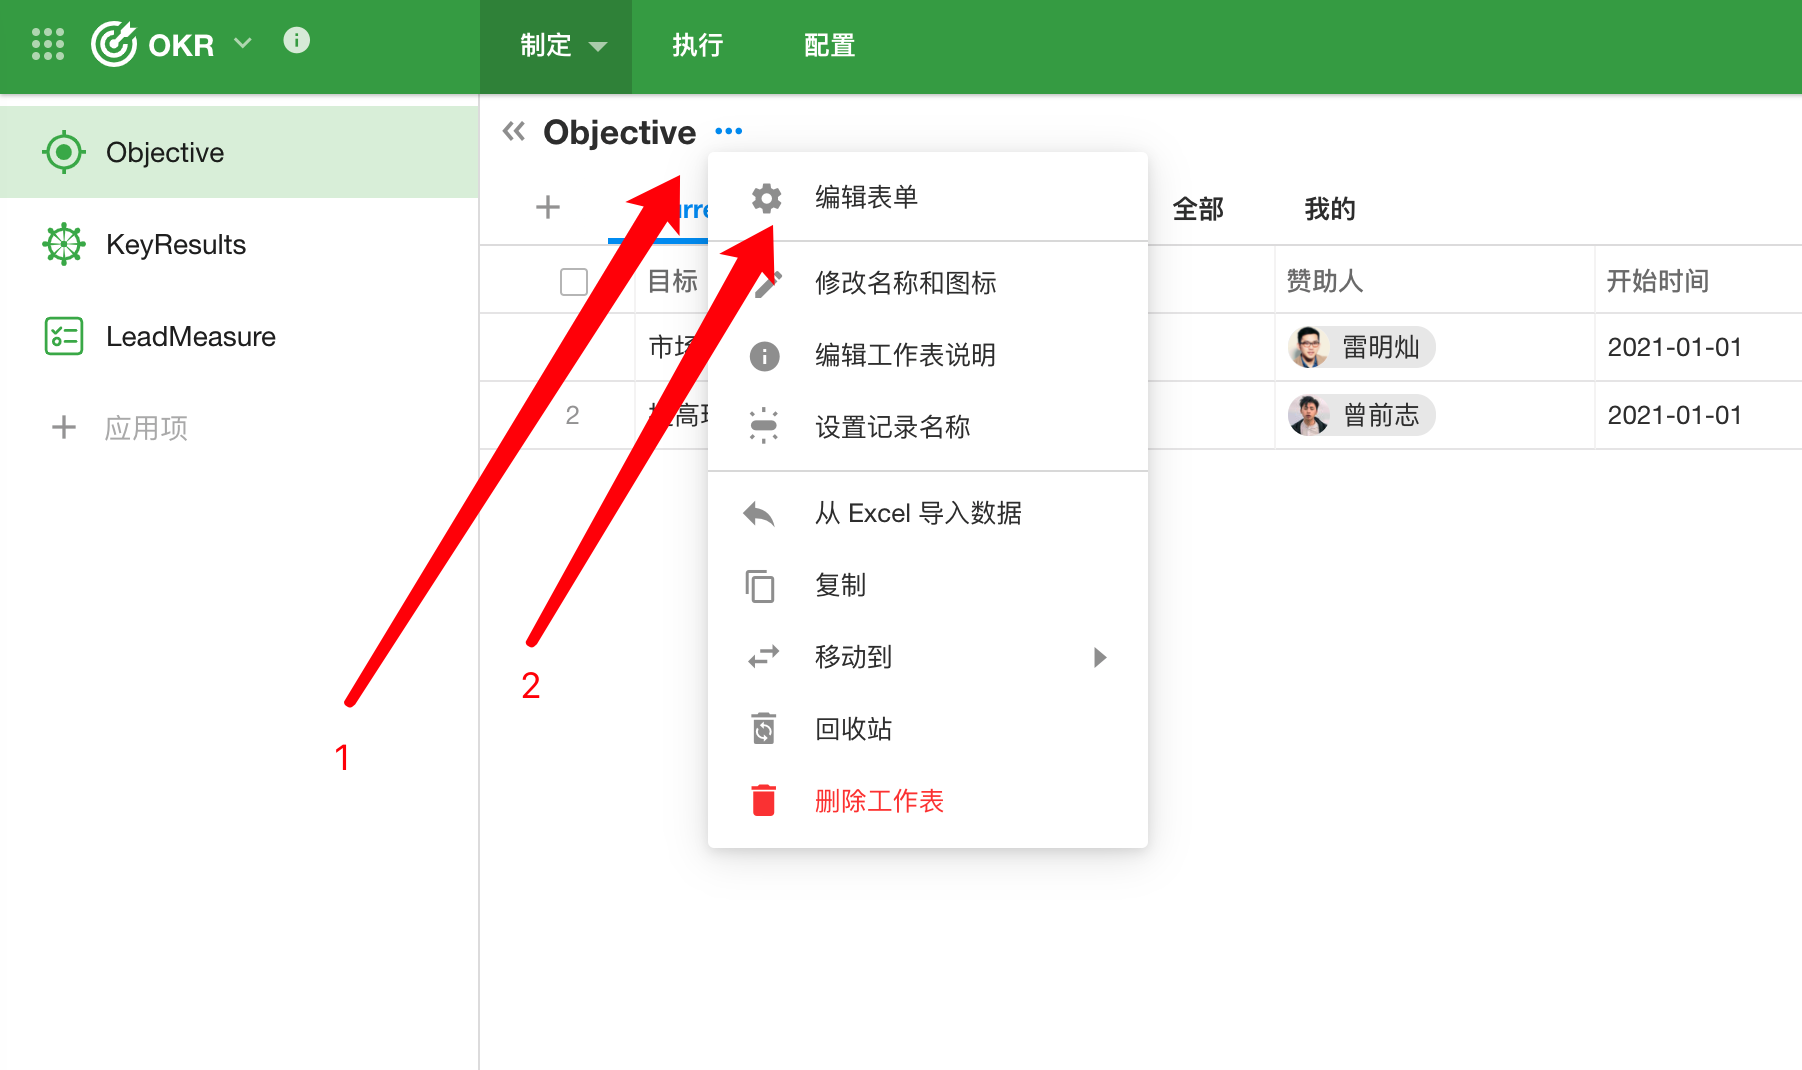
Task: Click the 雷明灿 sponsor chip
Action: [x=1362, y=347]
